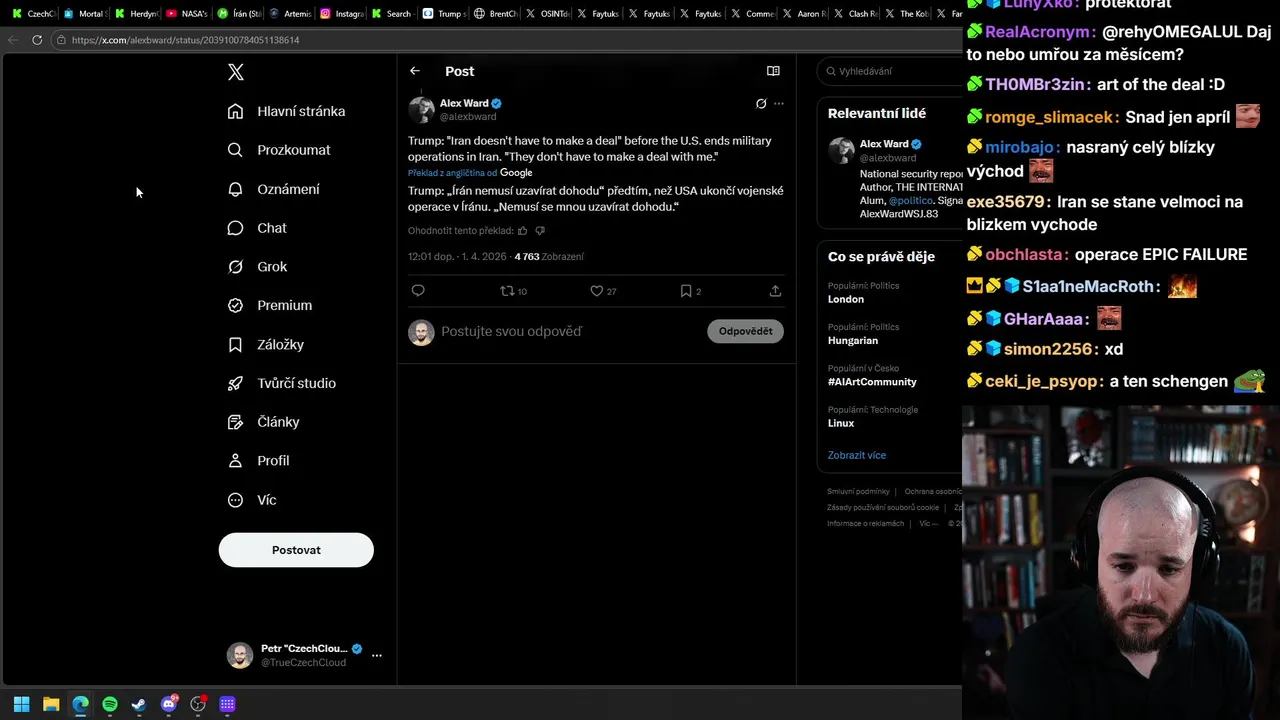
Task: Click the @alexbward handle on post
Action: pyautogui.click(x=468, y=117)
